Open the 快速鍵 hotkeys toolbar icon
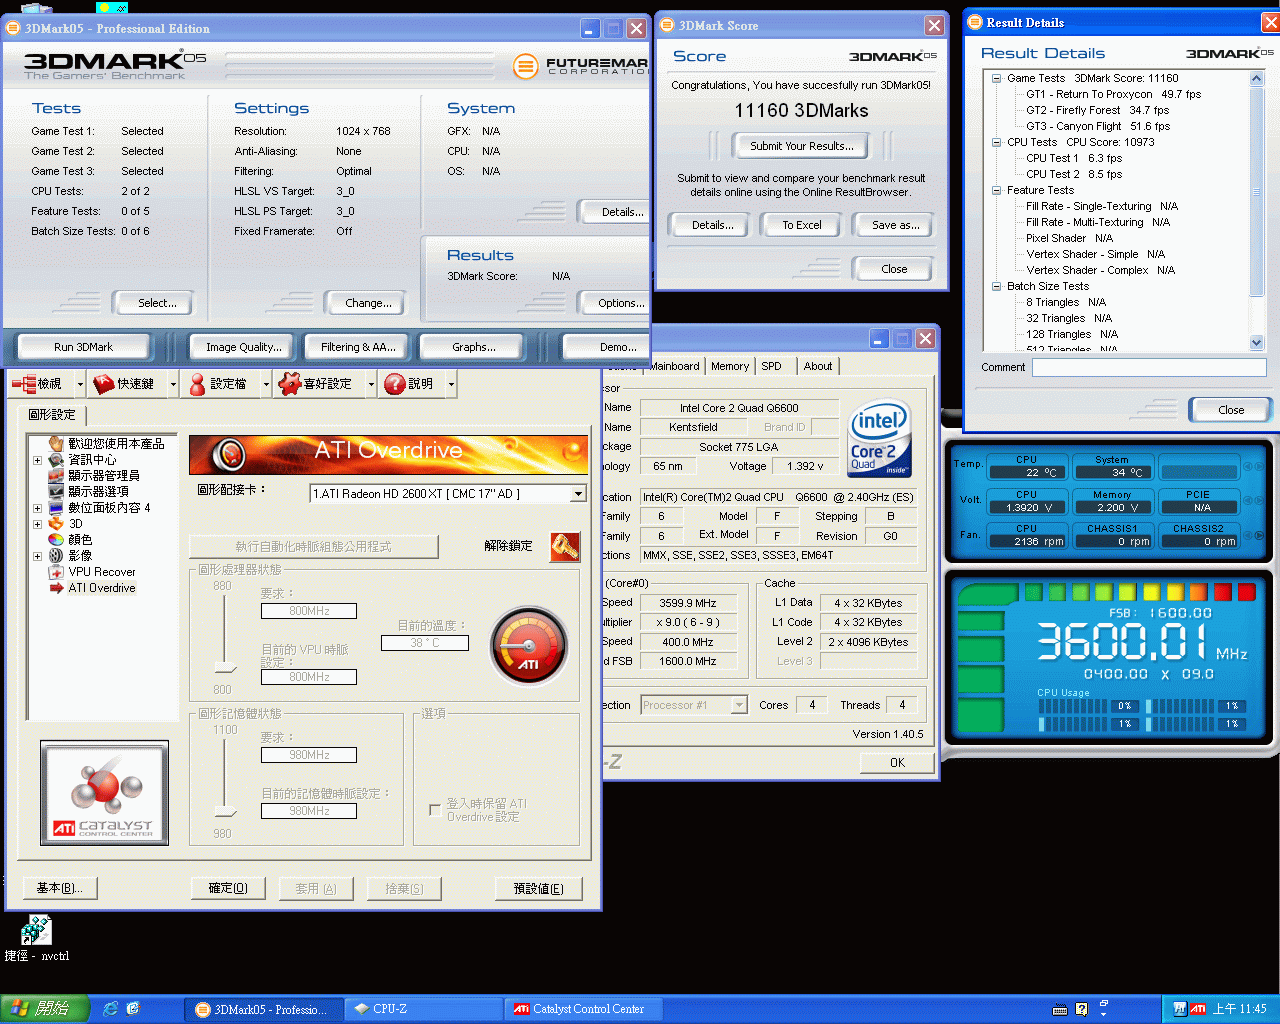The height and width of the screenshot is (1024, 1280). [x=103, y=384]
